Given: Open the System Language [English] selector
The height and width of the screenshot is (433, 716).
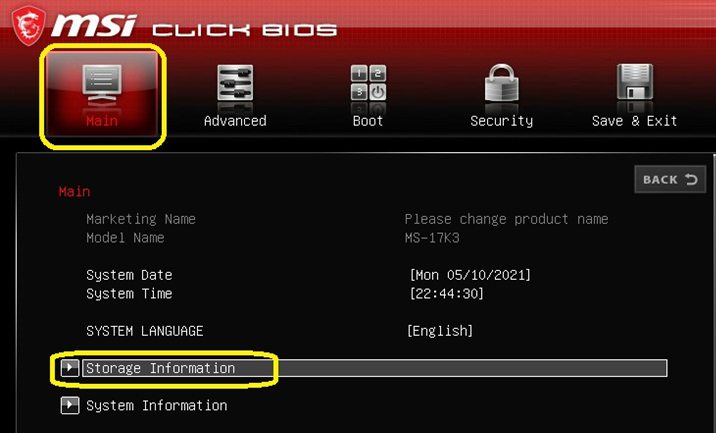Looking at the screenshot, I should (440, 331).
